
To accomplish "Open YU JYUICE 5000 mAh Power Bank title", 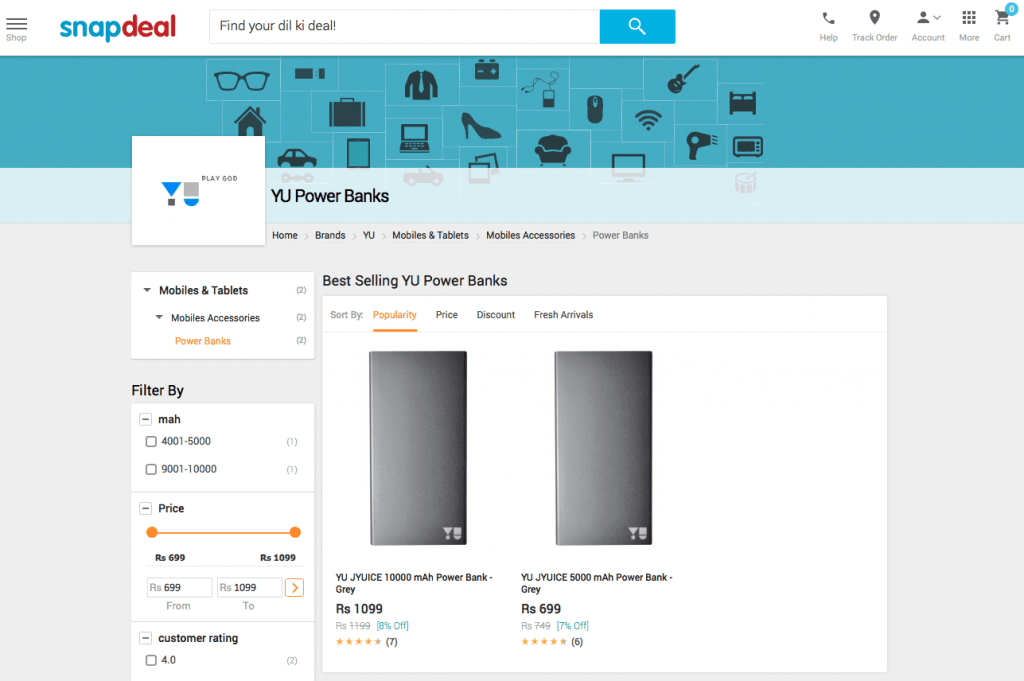I will pyautogui.click(x=597, y=583).
